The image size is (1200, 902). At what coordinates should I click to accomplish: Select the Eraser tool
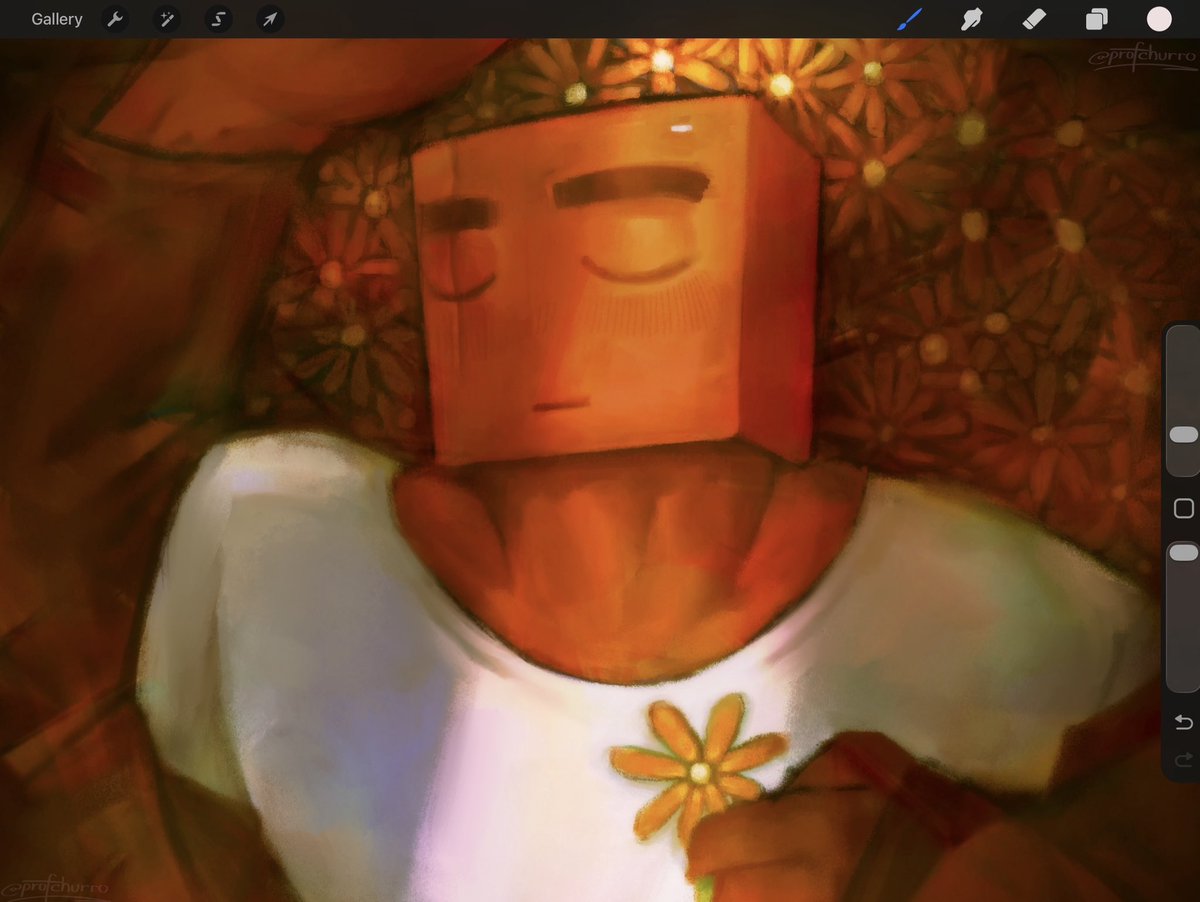pos(1034,19)
